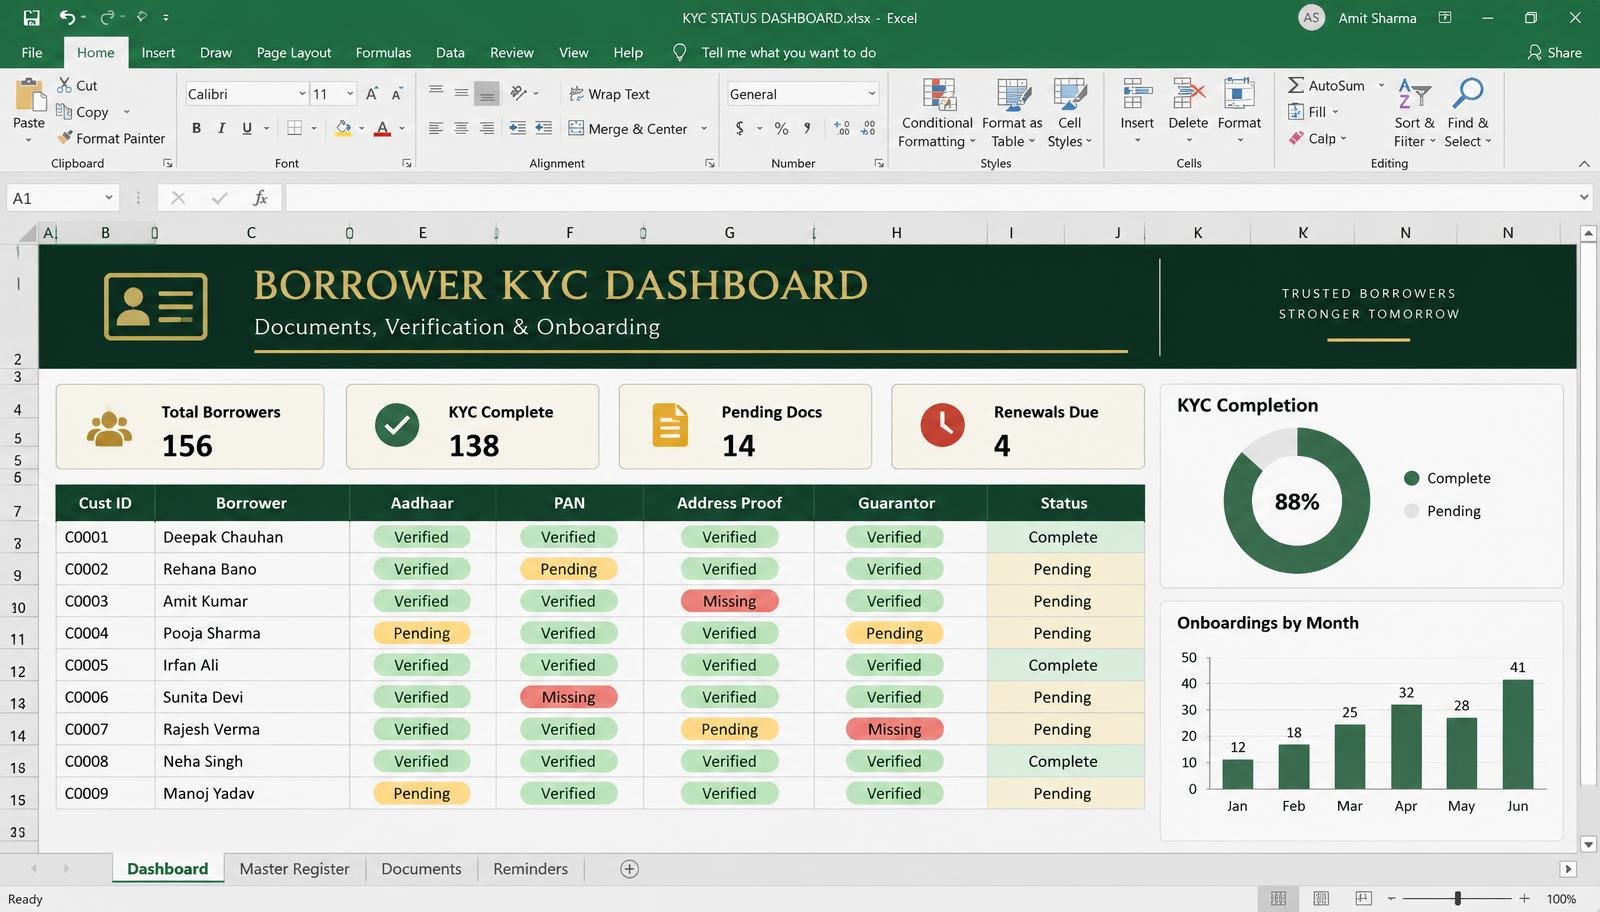Image resolution: width=1600 pixels, height=912 pixels.
Task: Click Find & Select magnifier icon
Action: [x=1468, y=94]
